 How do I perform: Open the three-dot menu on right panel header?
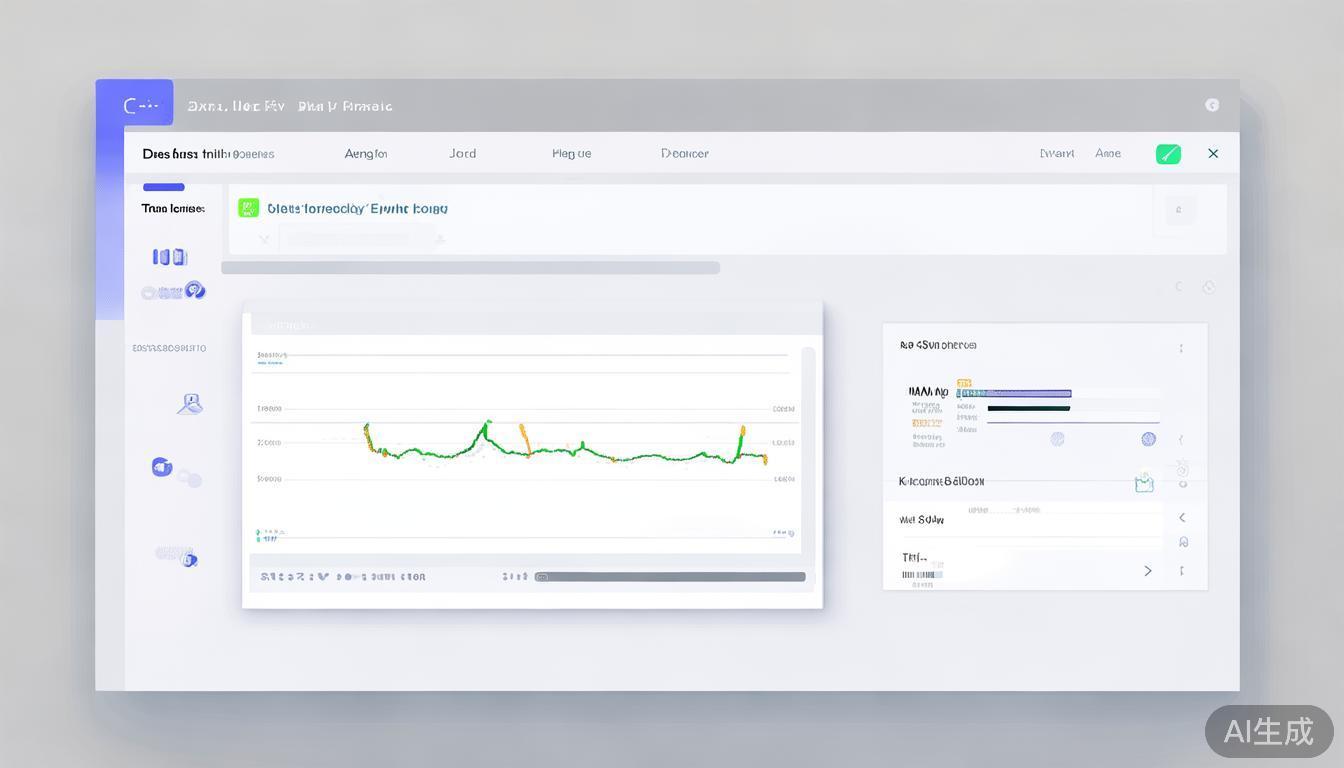coord(1181,348)
